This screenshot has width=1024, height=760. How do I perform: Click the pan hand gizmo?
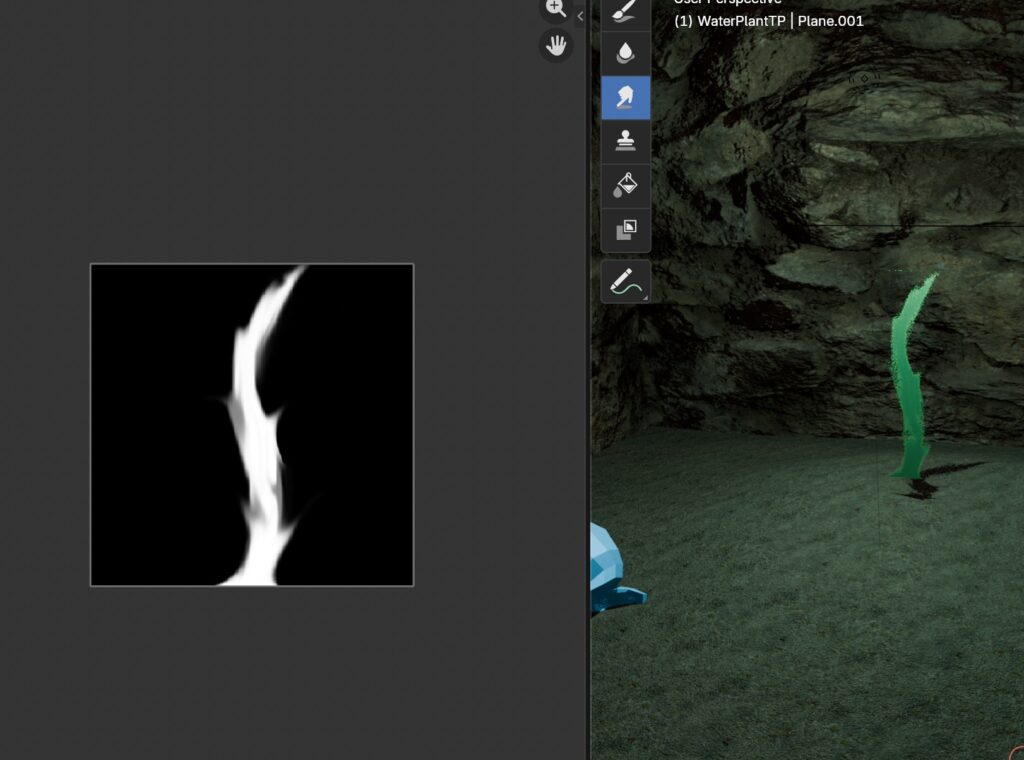556,46
